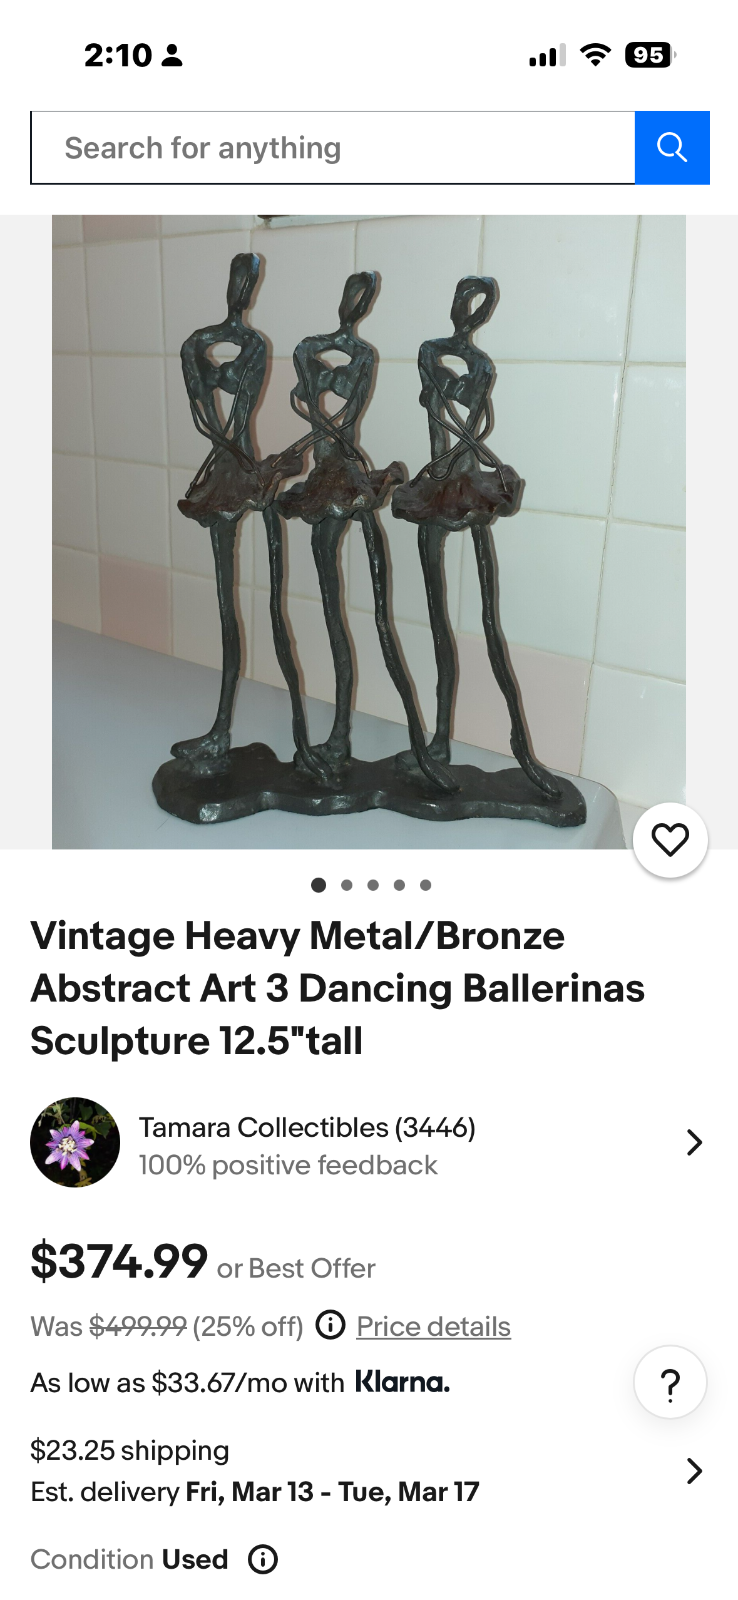The image size is (738, 1600).
Task: Tap info icon next to Price details
Action: pos(330,1325)
